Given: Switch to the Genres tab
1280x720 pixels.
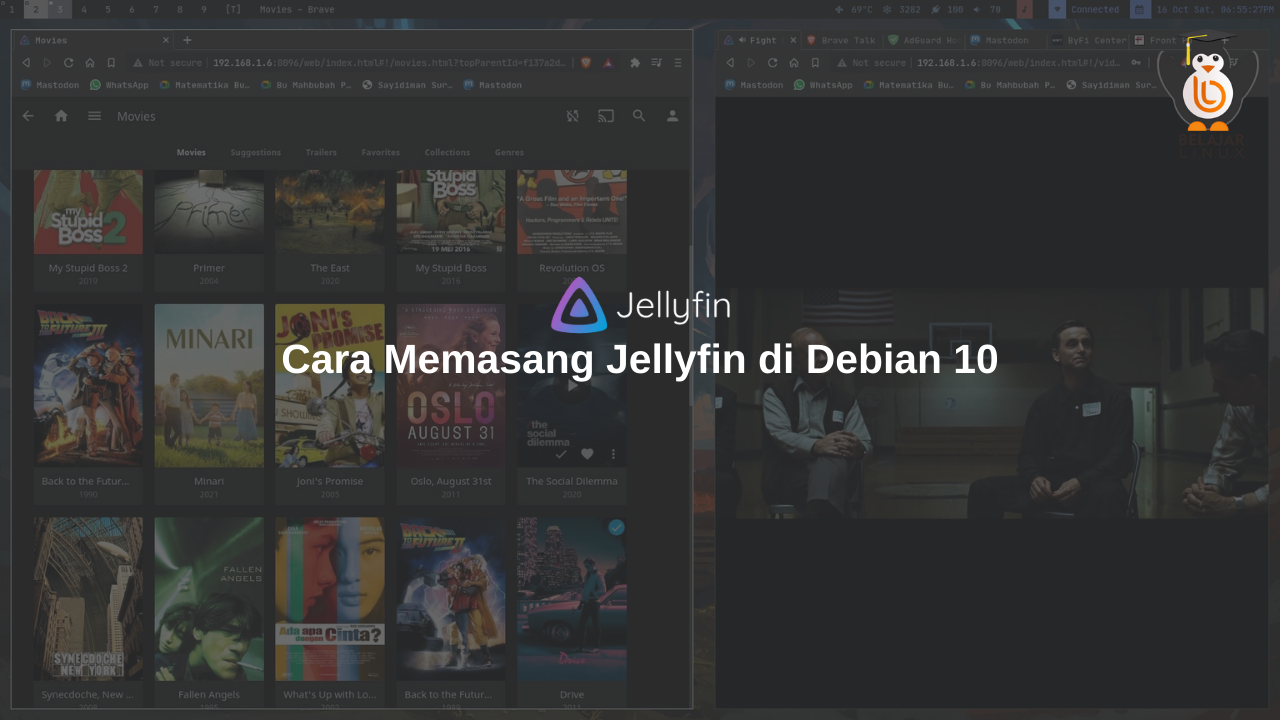Looking at the screenshot, I should pos(509,152).
